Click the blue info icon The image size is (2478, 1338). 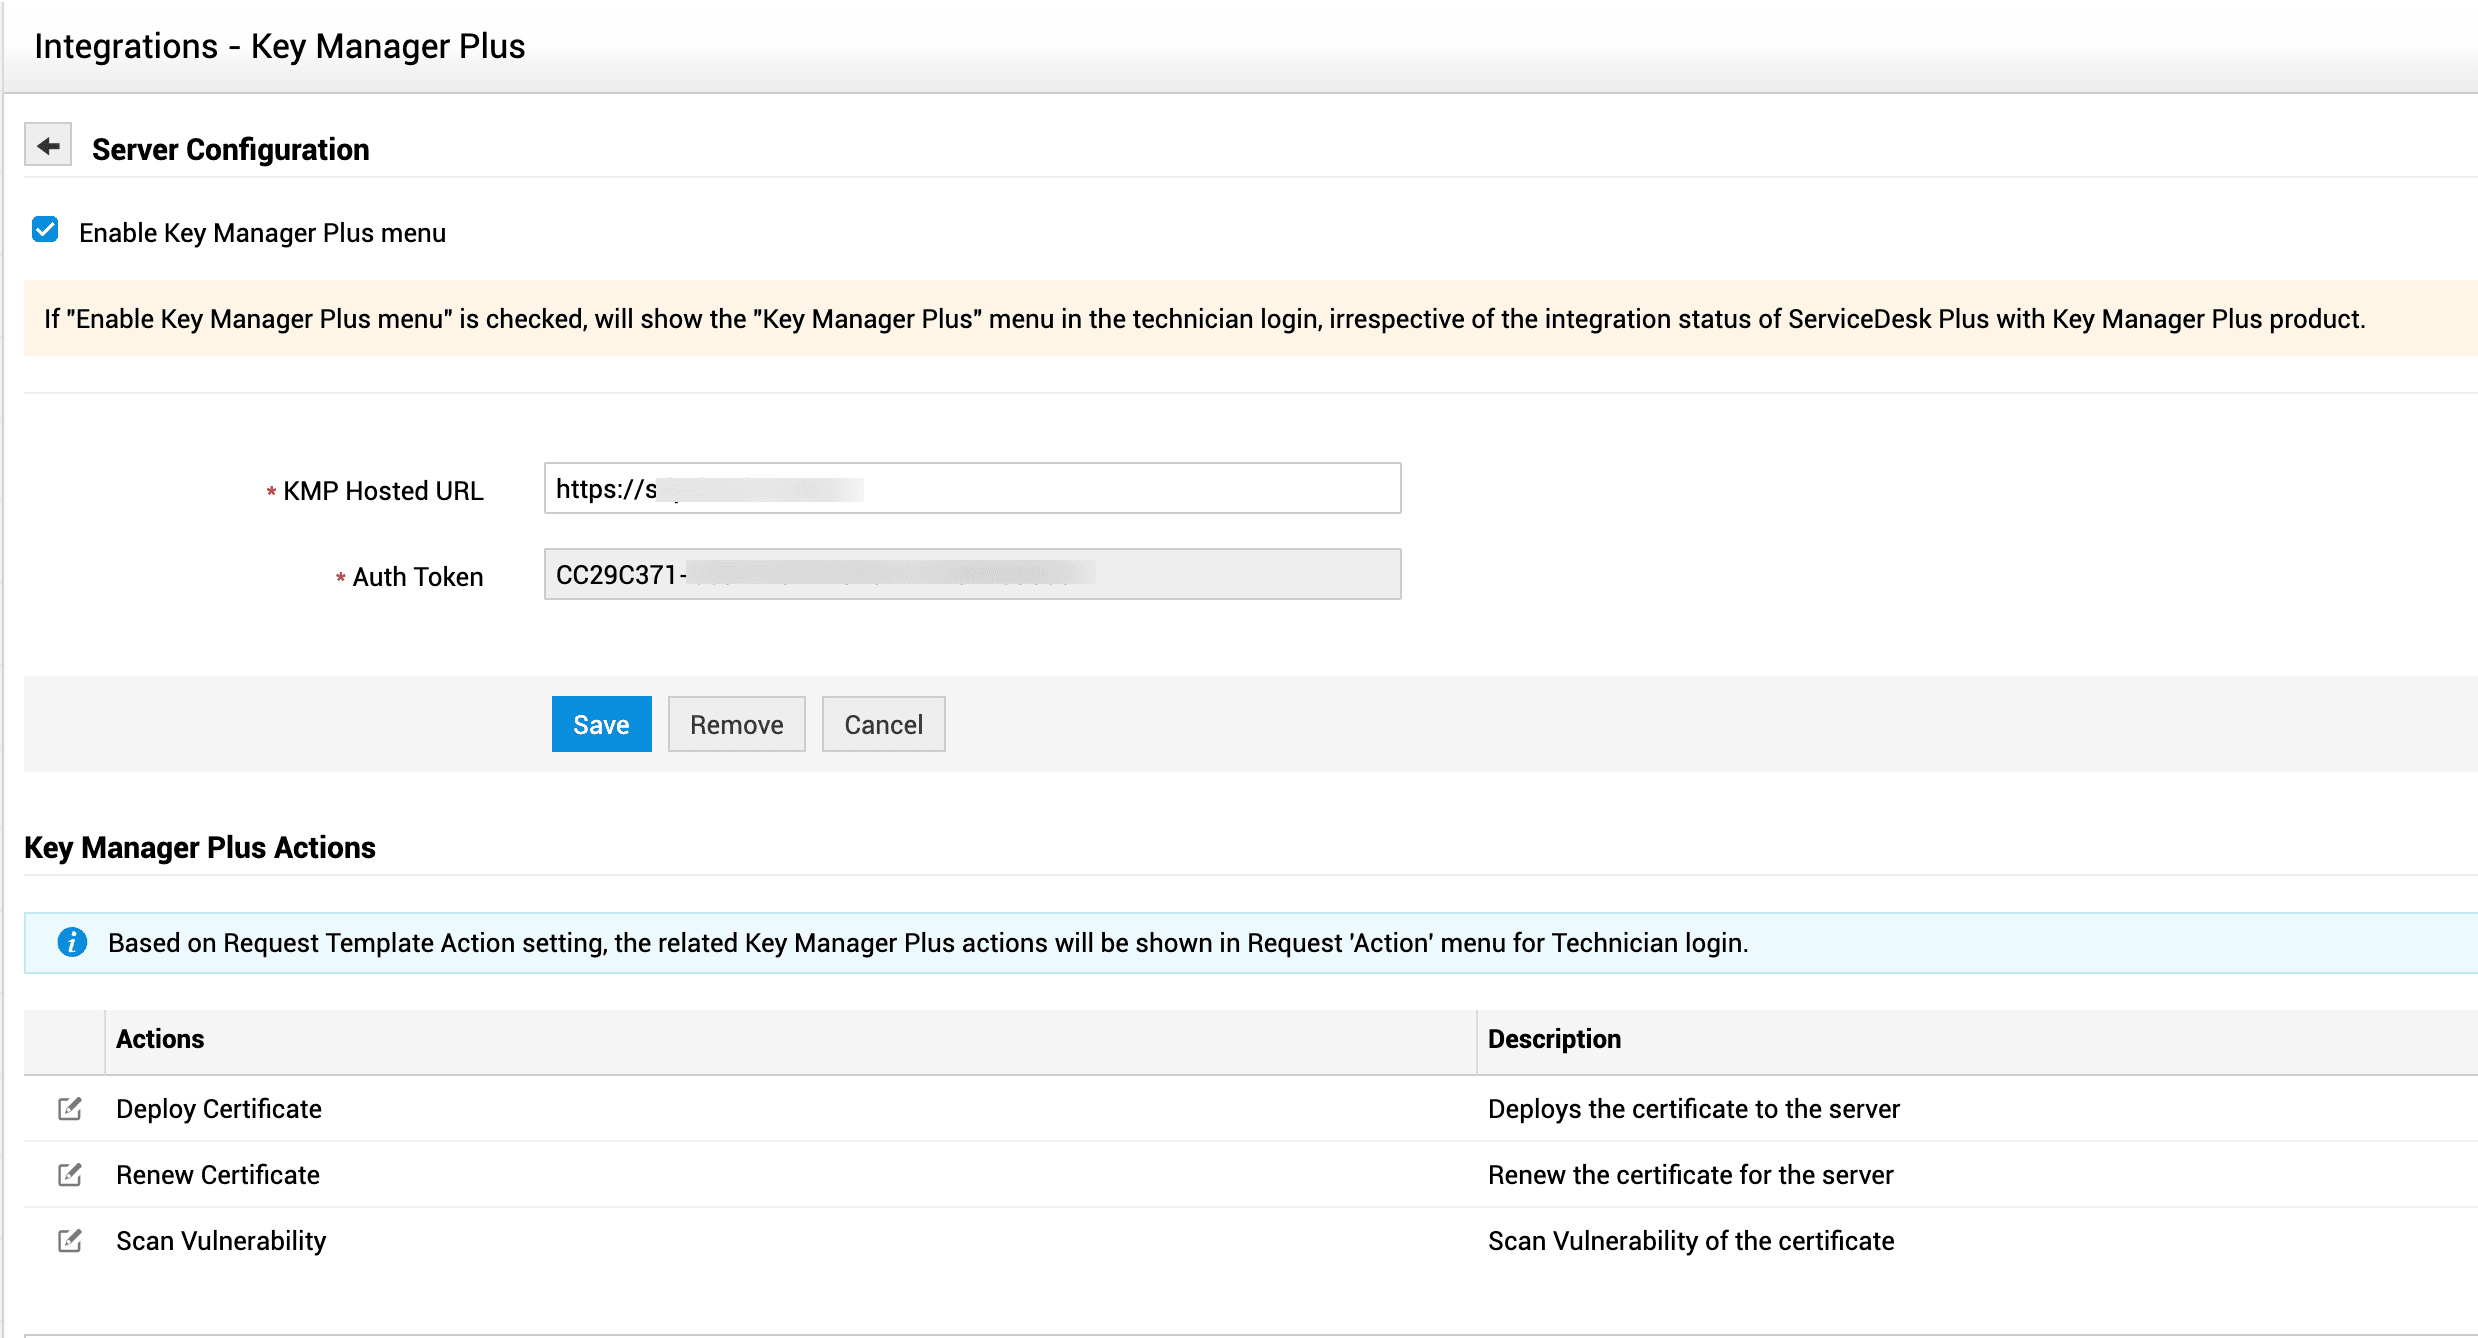tap(72, 942)
